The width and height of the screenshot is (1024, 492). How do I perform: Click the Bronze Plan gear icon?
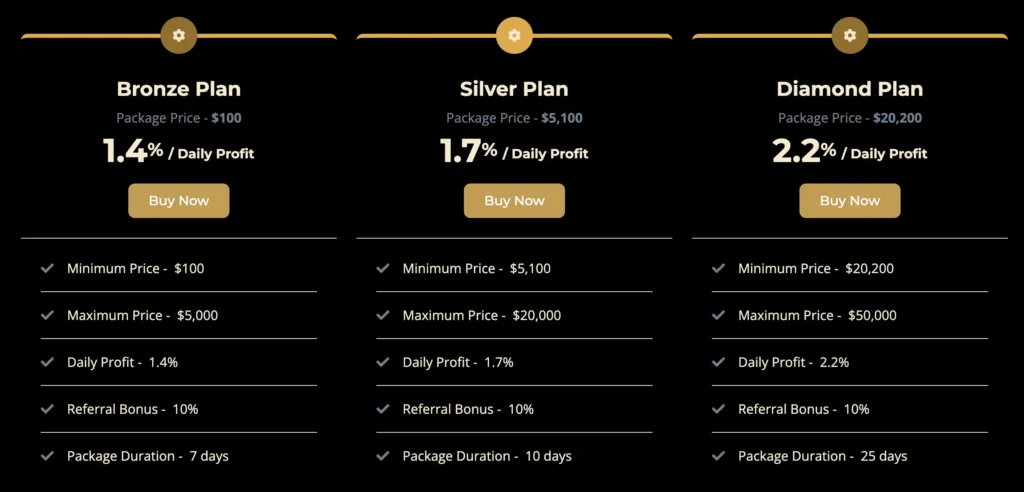[x=179, y=36]
